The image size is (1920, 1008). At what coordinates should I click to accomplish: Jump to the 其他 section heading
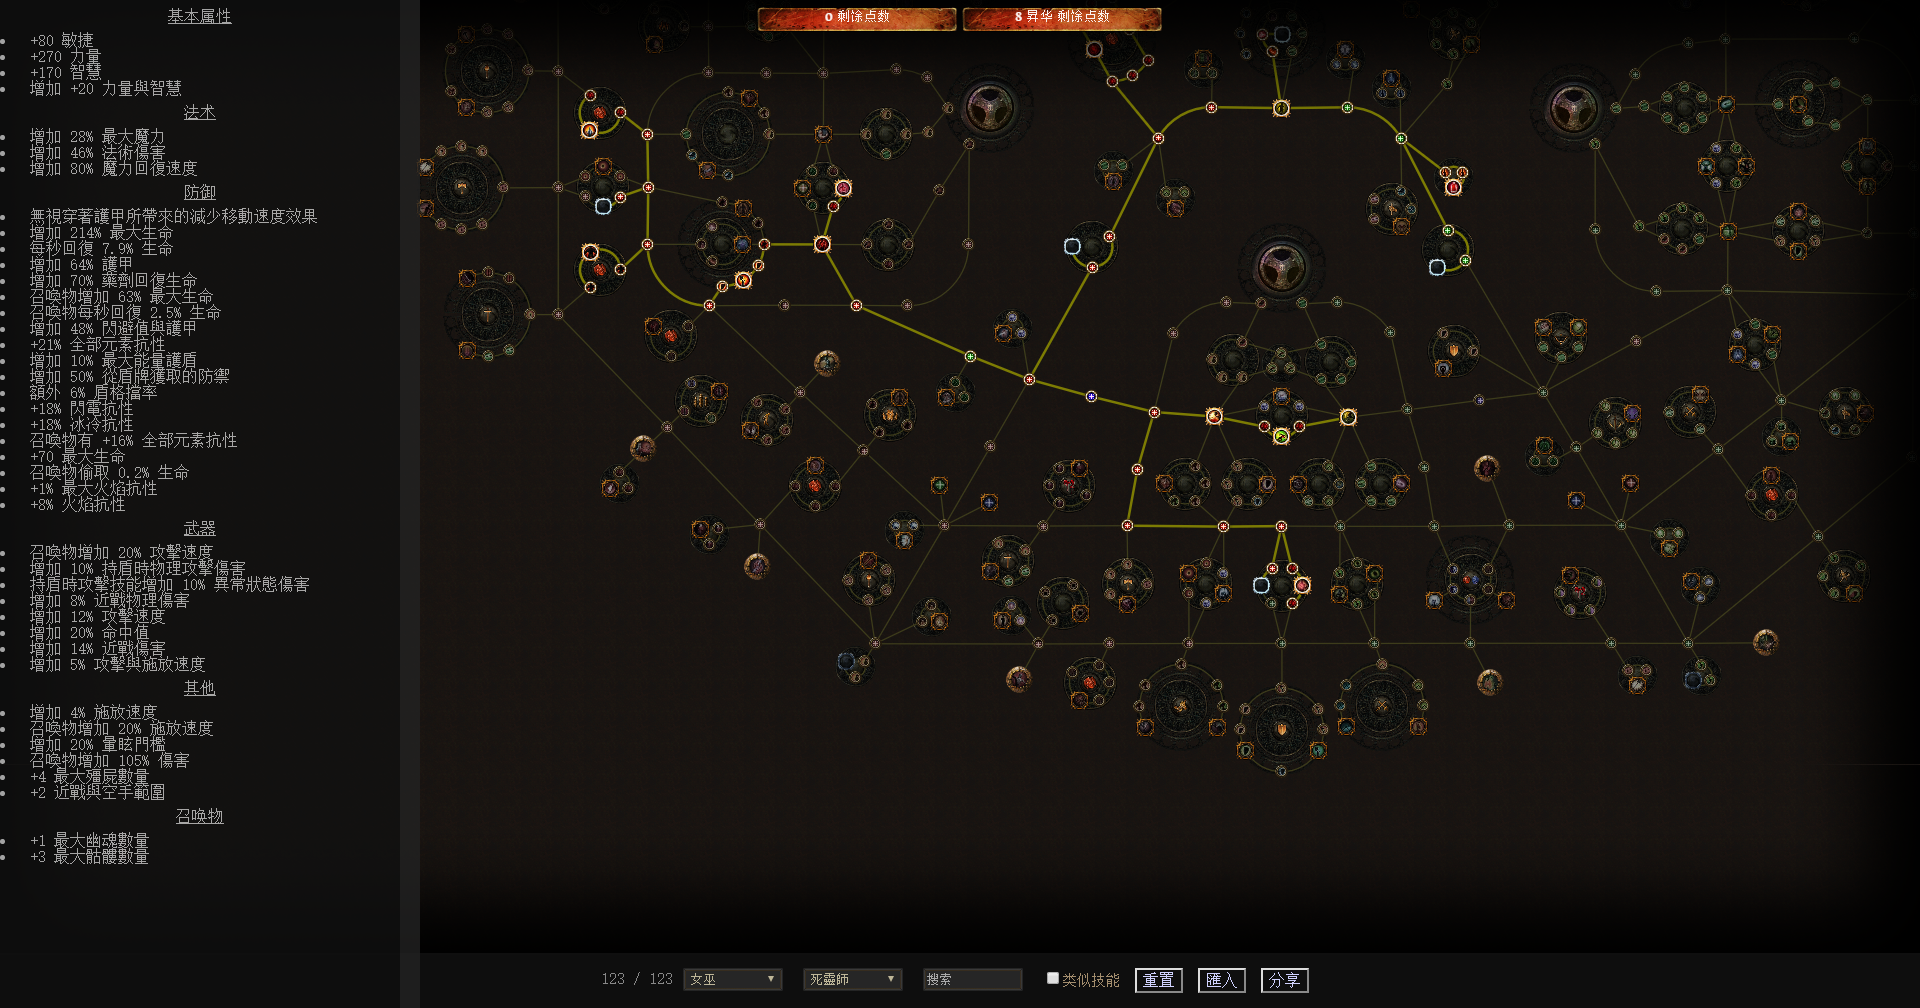pyautogui.click(x=199, y=688)
